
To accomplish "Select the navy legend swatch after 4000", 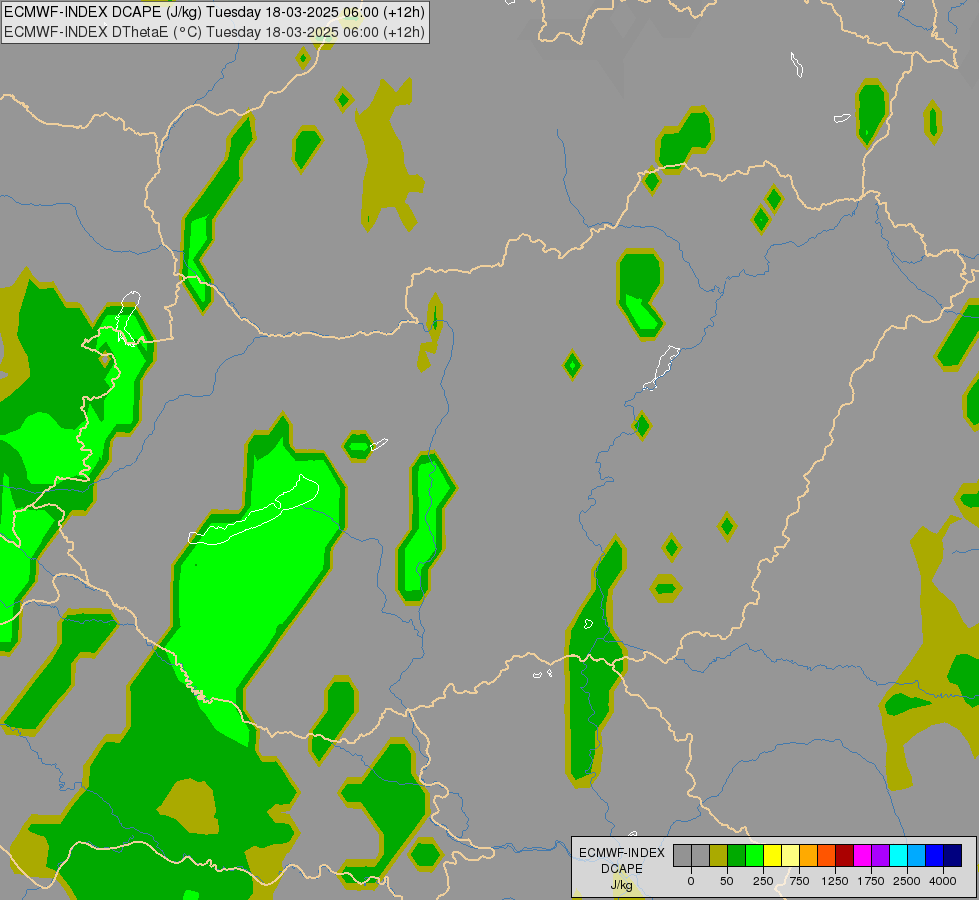I will [x=952, y=855].
